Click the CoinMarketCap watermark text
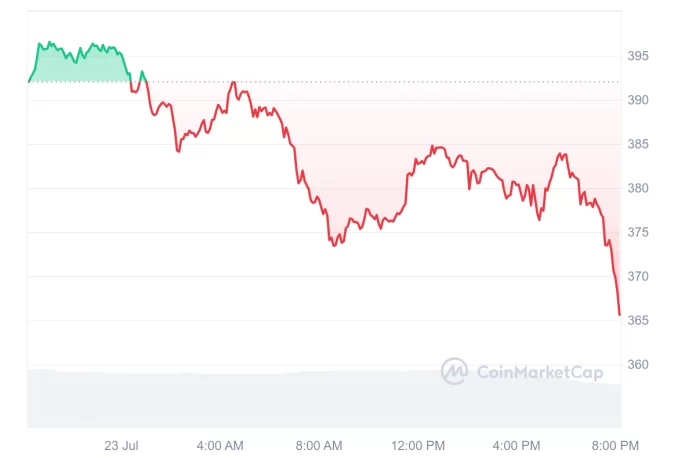 [540, 373]
